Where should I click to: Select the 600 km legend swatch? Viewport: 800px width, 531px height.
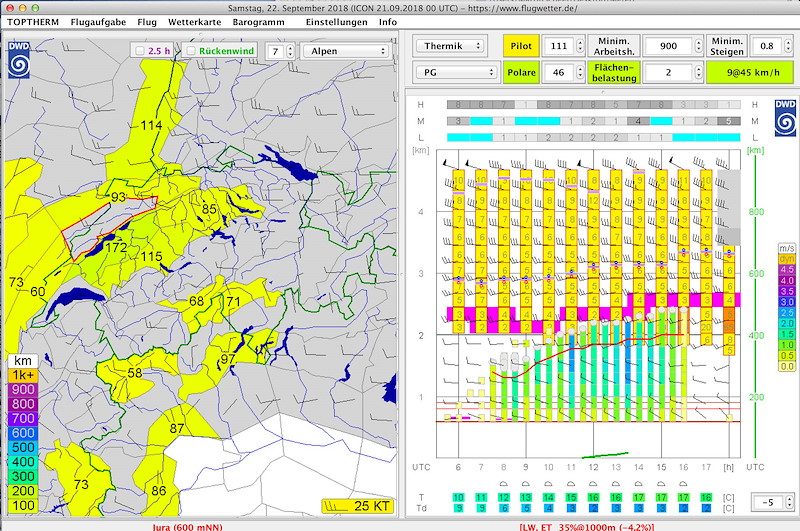coord(22,433)
